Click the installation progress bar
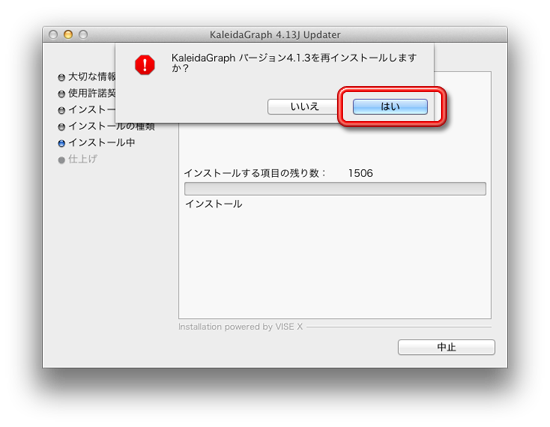The height and width of the screenshot is (427, 550). point(335,189)
